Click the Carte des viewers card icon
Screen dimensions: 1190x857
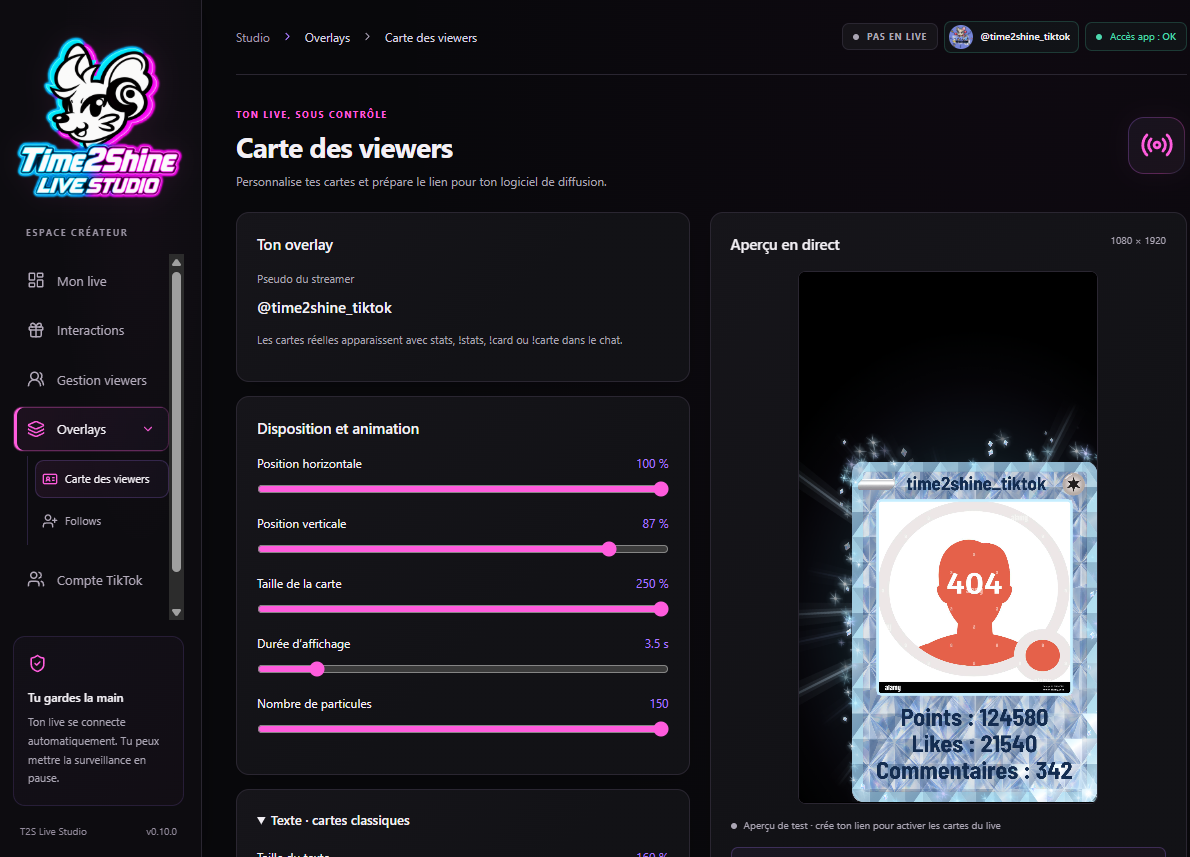tap(50, 479)
